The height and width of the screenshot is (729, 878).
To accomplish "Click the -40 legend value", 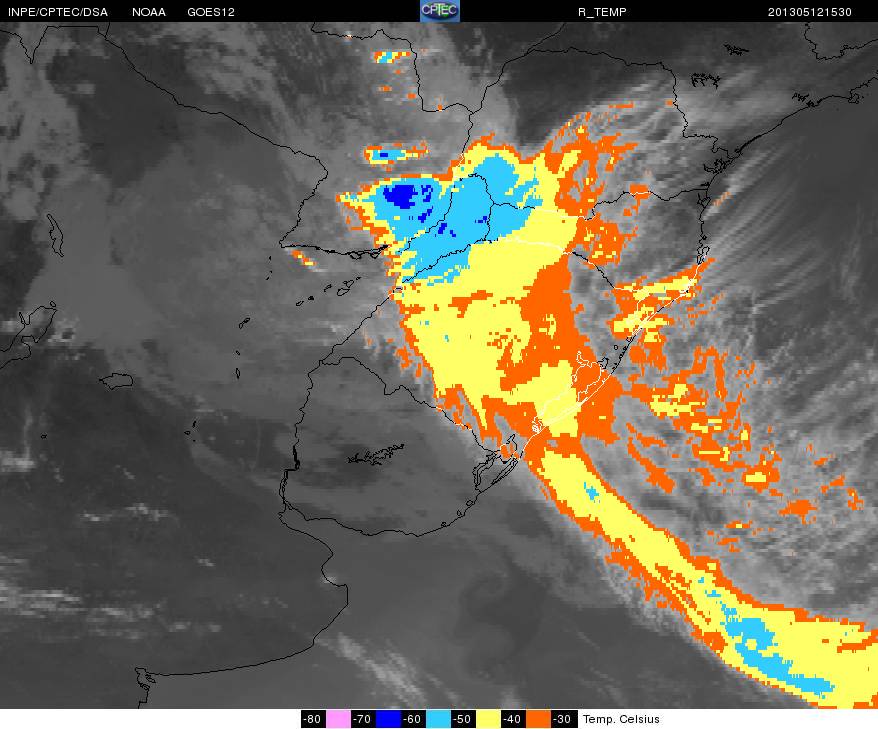I will coord(513,719).
